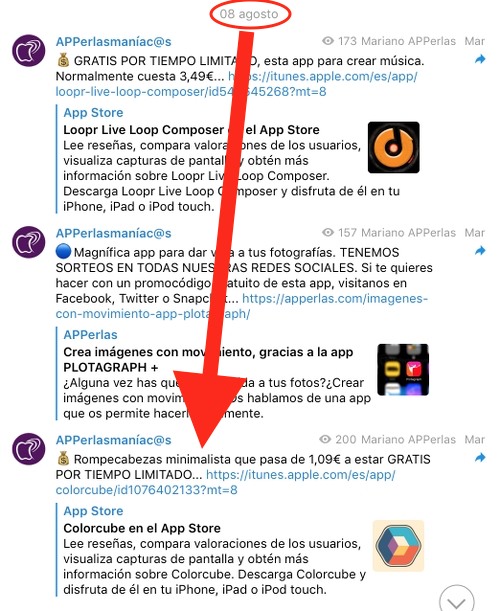Click the APPerlas preview source title
Viewport: 500px width, 611px height.
pyautogui.click(x=90, y=335)
